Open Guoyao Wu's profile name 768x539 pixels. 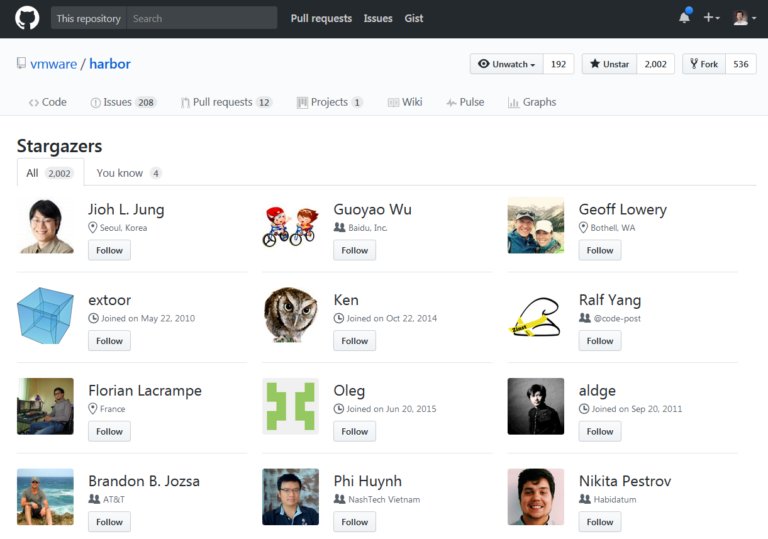click(x=373, y=210)
